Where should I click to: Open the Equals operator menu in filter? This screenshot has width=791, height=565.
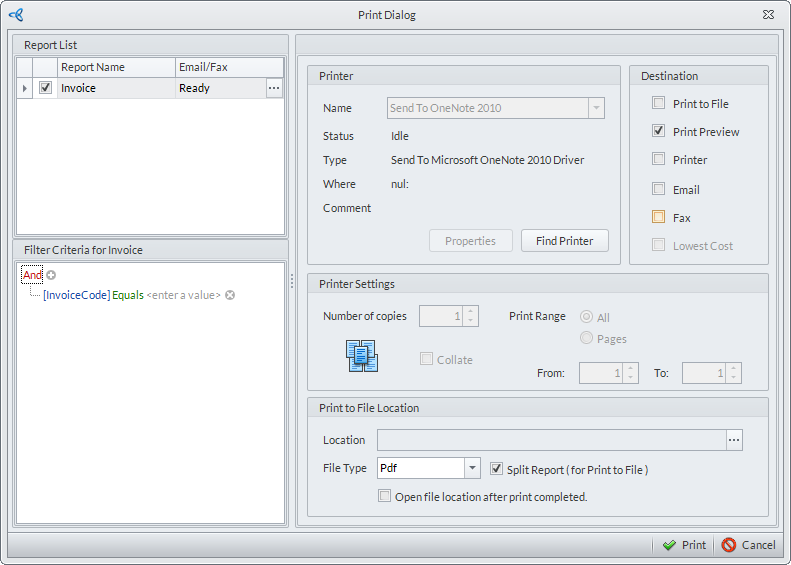(127, 295)
